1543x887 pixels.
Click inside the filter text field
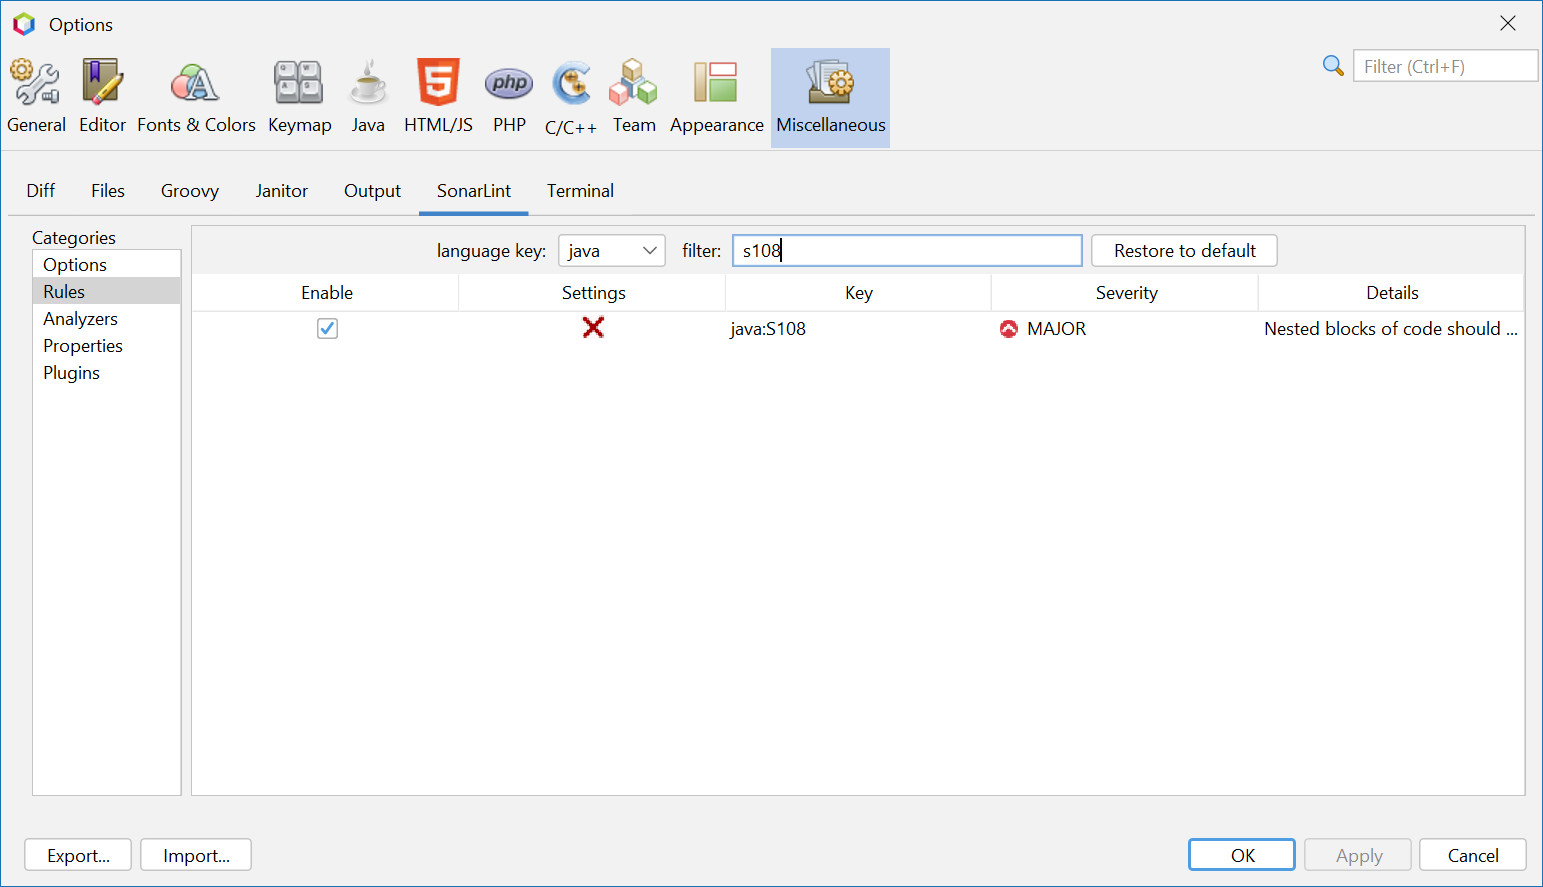(906, 250)
